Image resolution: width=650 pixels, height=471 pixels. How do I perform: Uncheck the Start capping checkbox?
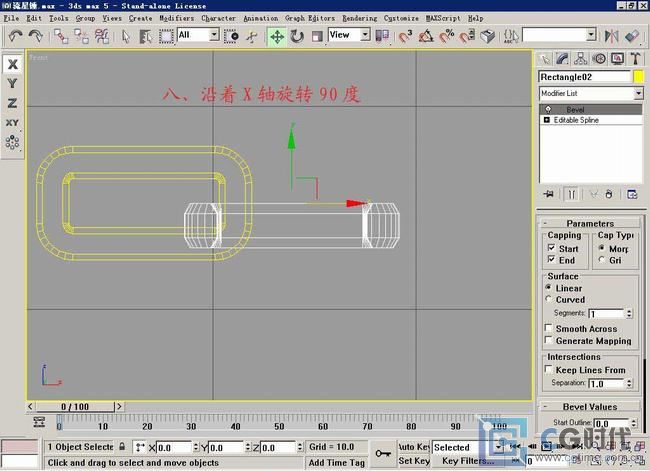click(x=551, y=248)
